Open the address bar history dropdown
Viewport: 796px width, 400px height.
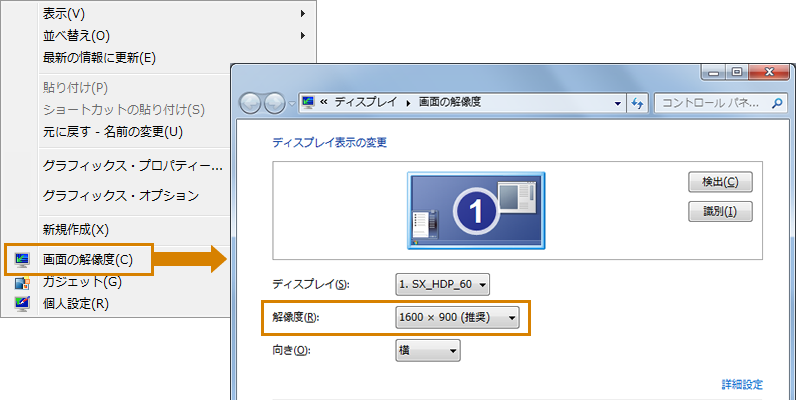coord(618,104)
